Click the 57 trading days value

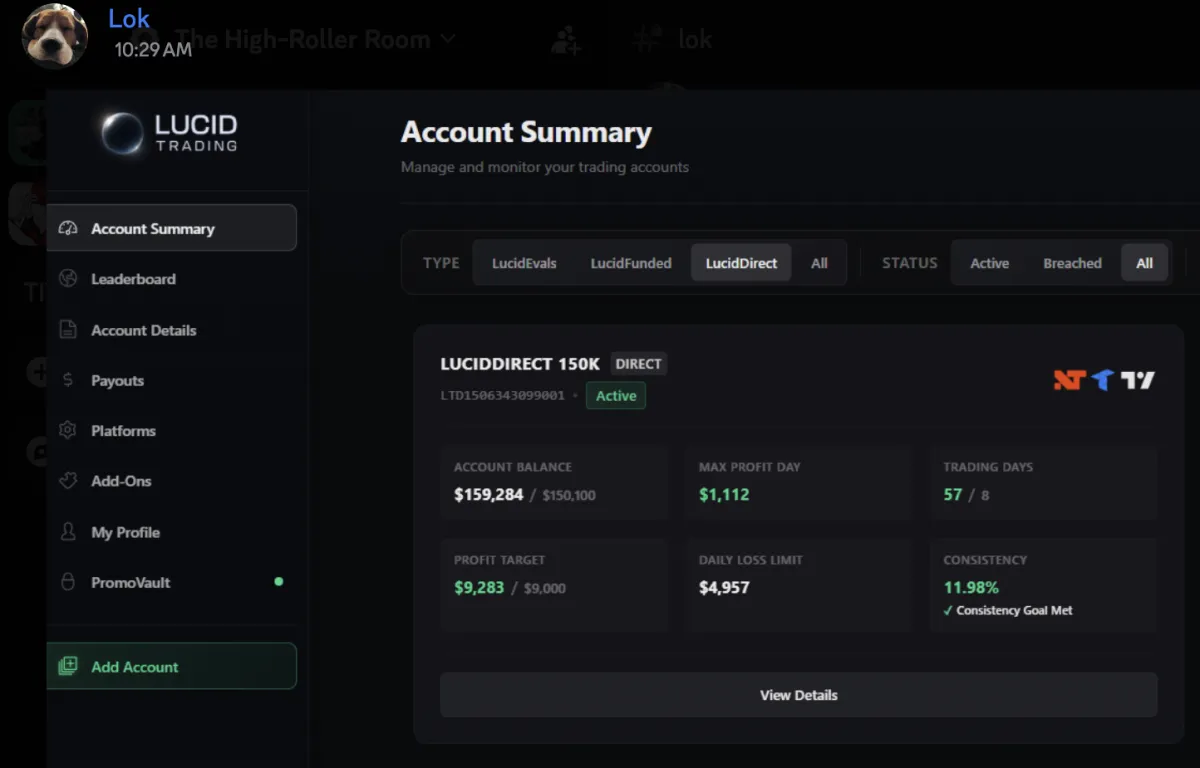click(953, 494)
